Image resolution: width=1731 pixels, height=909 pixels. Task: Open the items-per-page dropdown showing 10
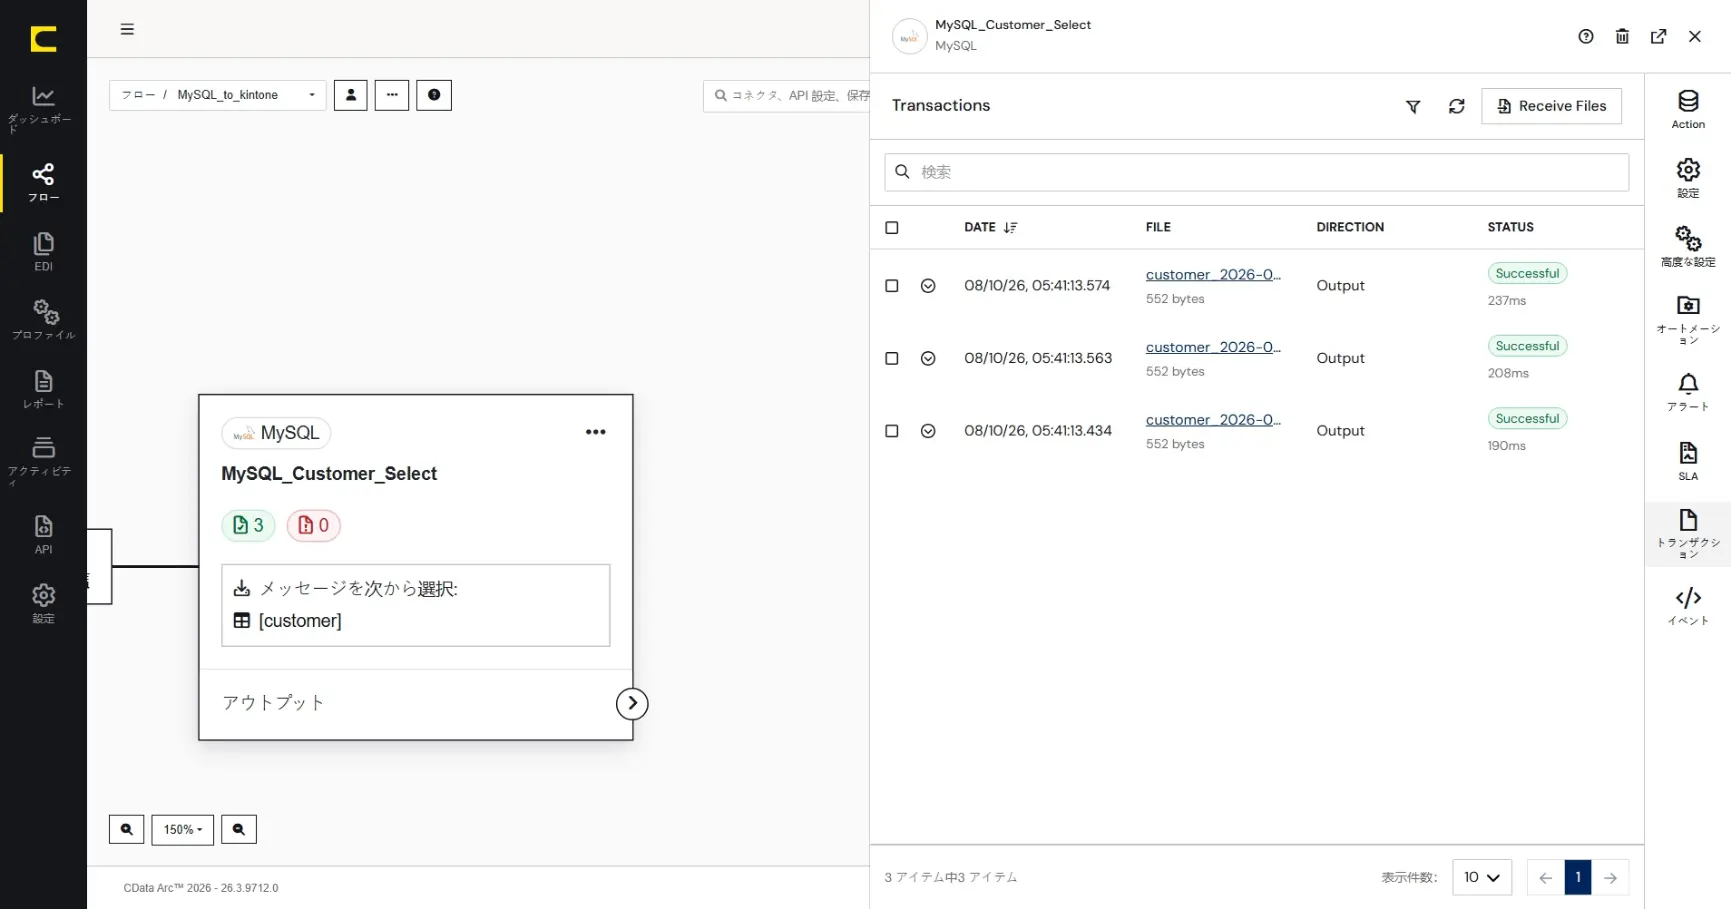click(1481, 877)
